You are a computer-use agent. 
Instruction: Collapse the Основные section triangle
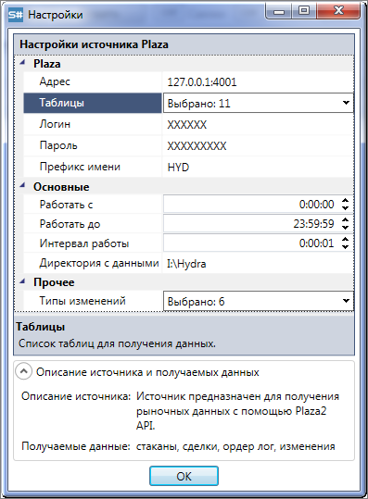click(22, 186)
